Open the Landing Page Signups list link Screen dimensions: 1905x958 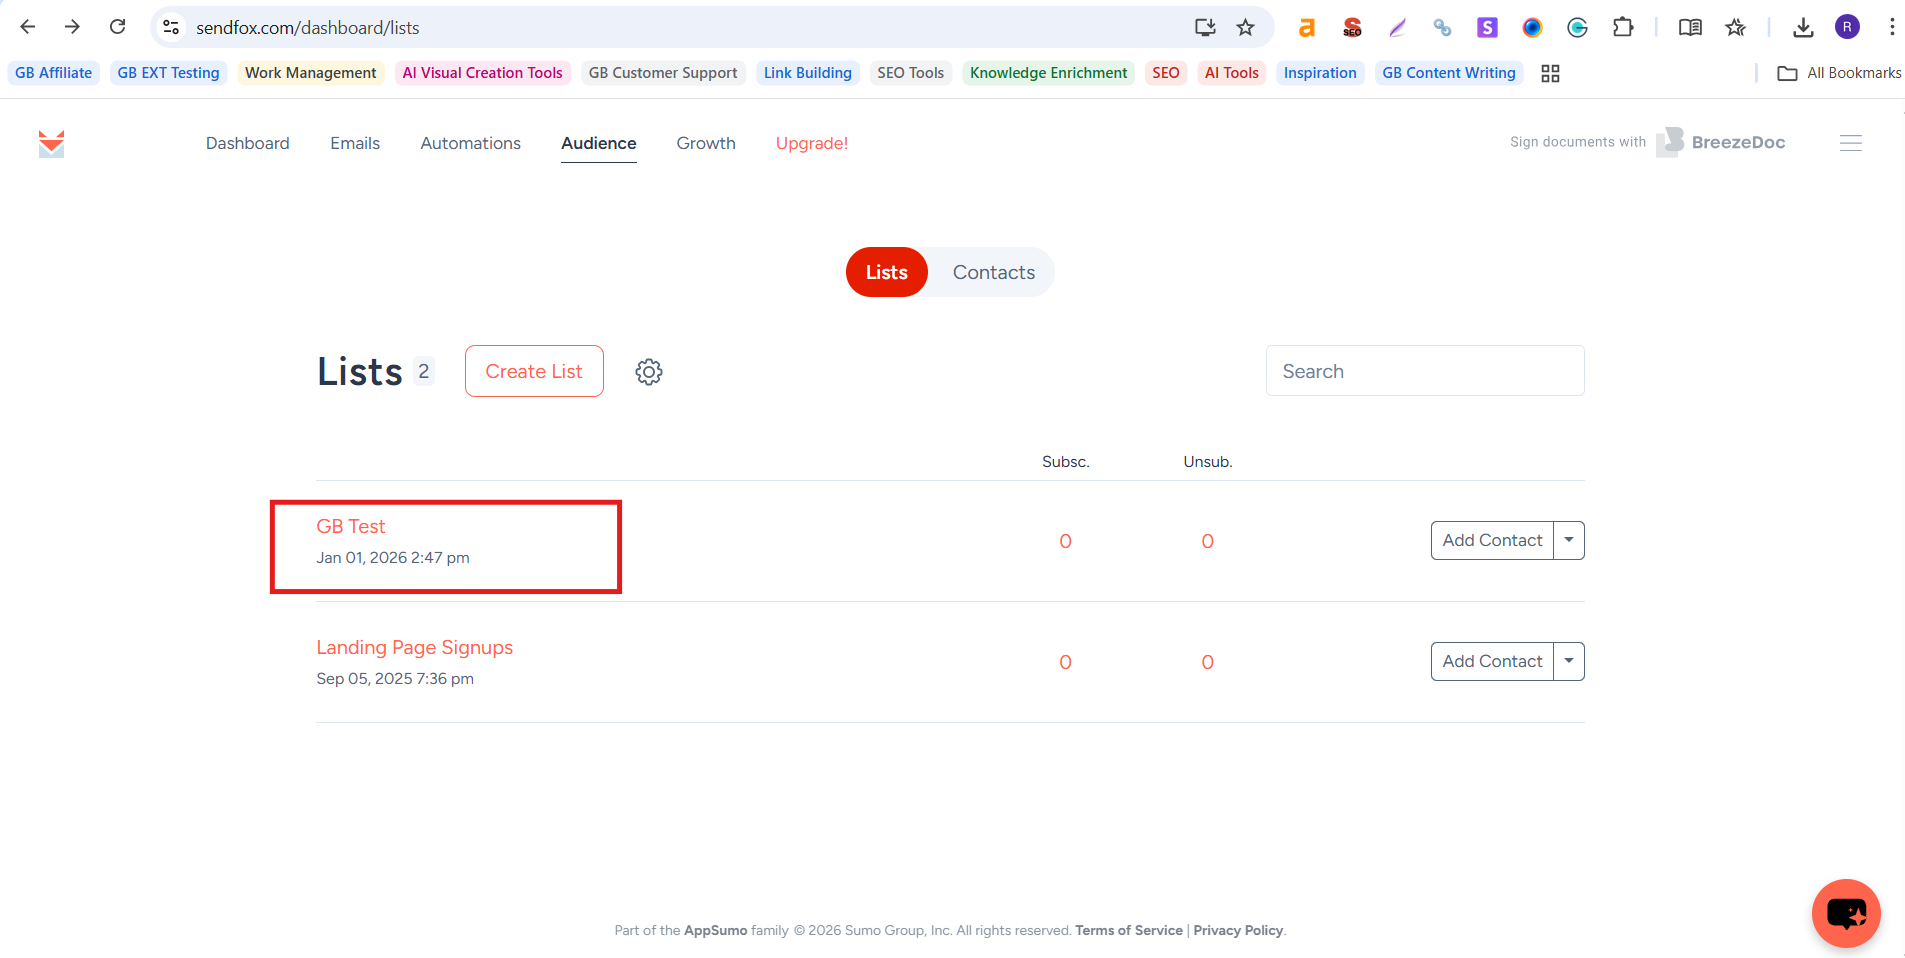414,648
